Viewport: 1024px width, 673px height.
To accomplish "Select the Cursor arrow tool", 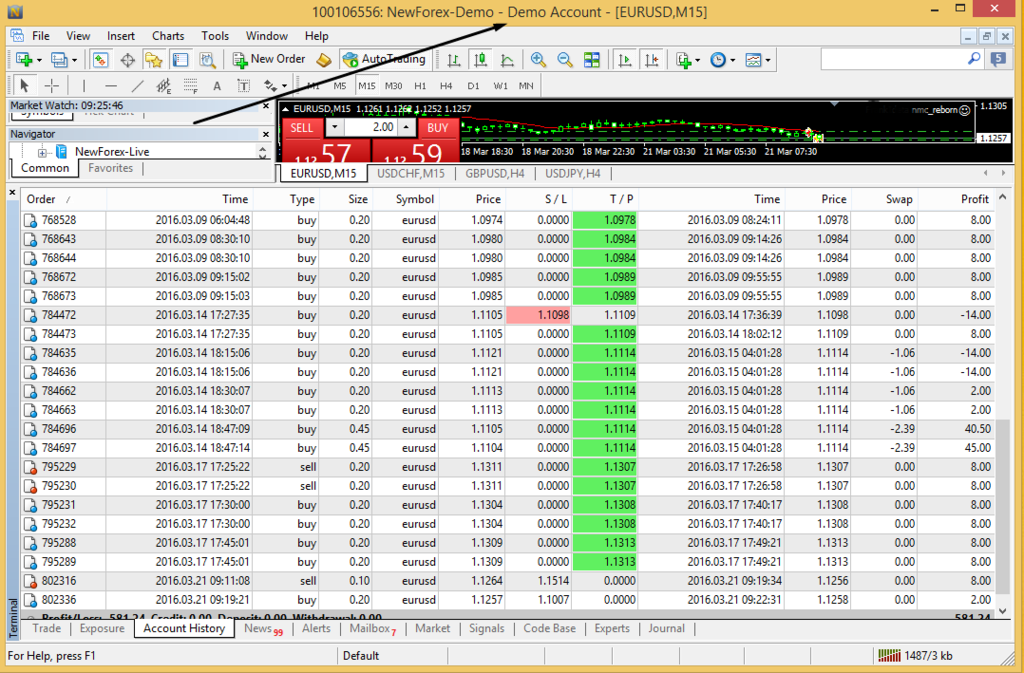I will click(x=24, y=86).
